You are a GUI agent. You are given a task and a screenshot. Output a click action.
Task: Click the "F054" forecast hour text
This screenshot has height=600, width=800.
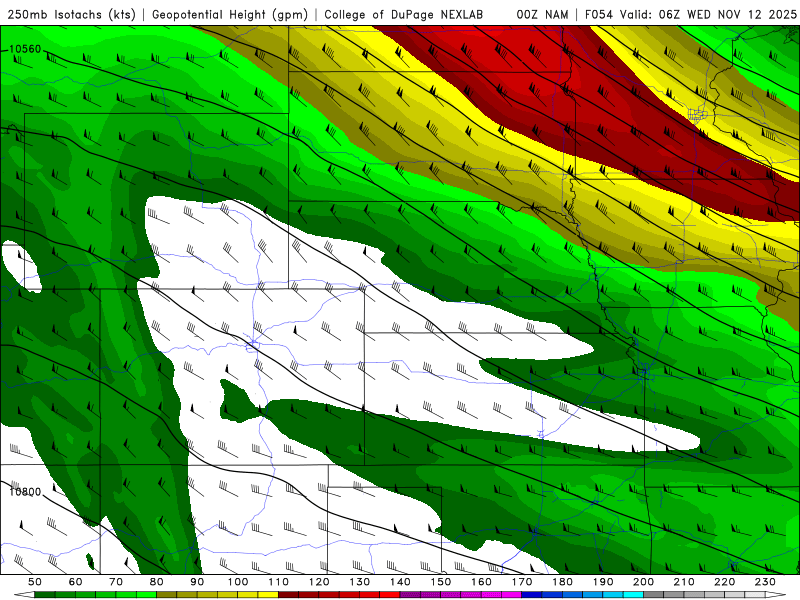[599, 15]
